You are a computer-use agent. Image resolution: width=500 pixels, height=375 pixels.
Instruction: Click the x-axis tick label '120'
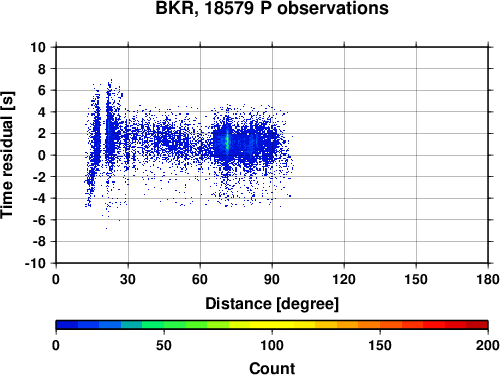pos(344,279)
